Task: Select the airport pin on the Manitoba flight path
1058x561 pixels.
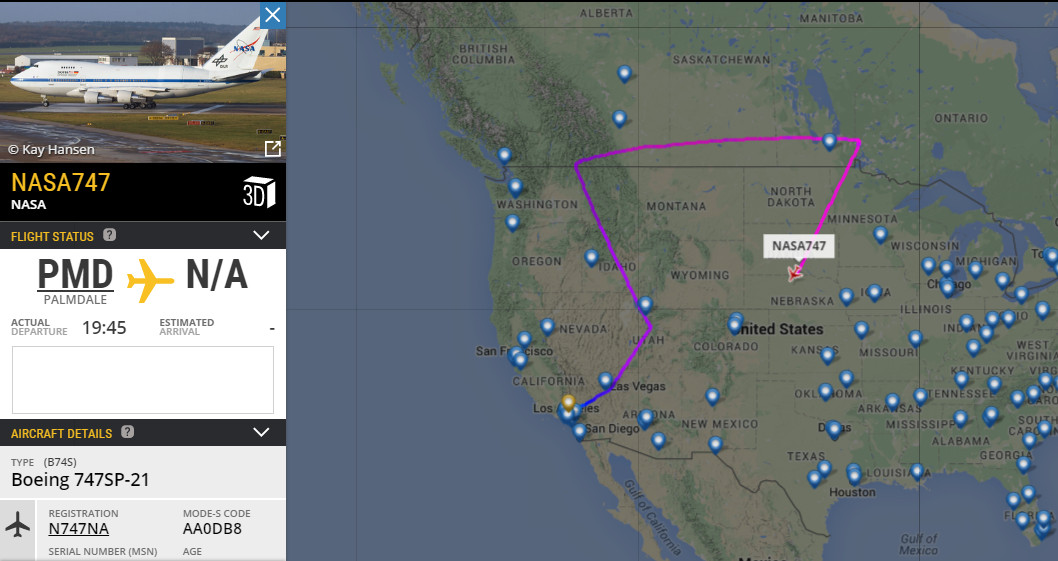Action: tap(829, 141)
